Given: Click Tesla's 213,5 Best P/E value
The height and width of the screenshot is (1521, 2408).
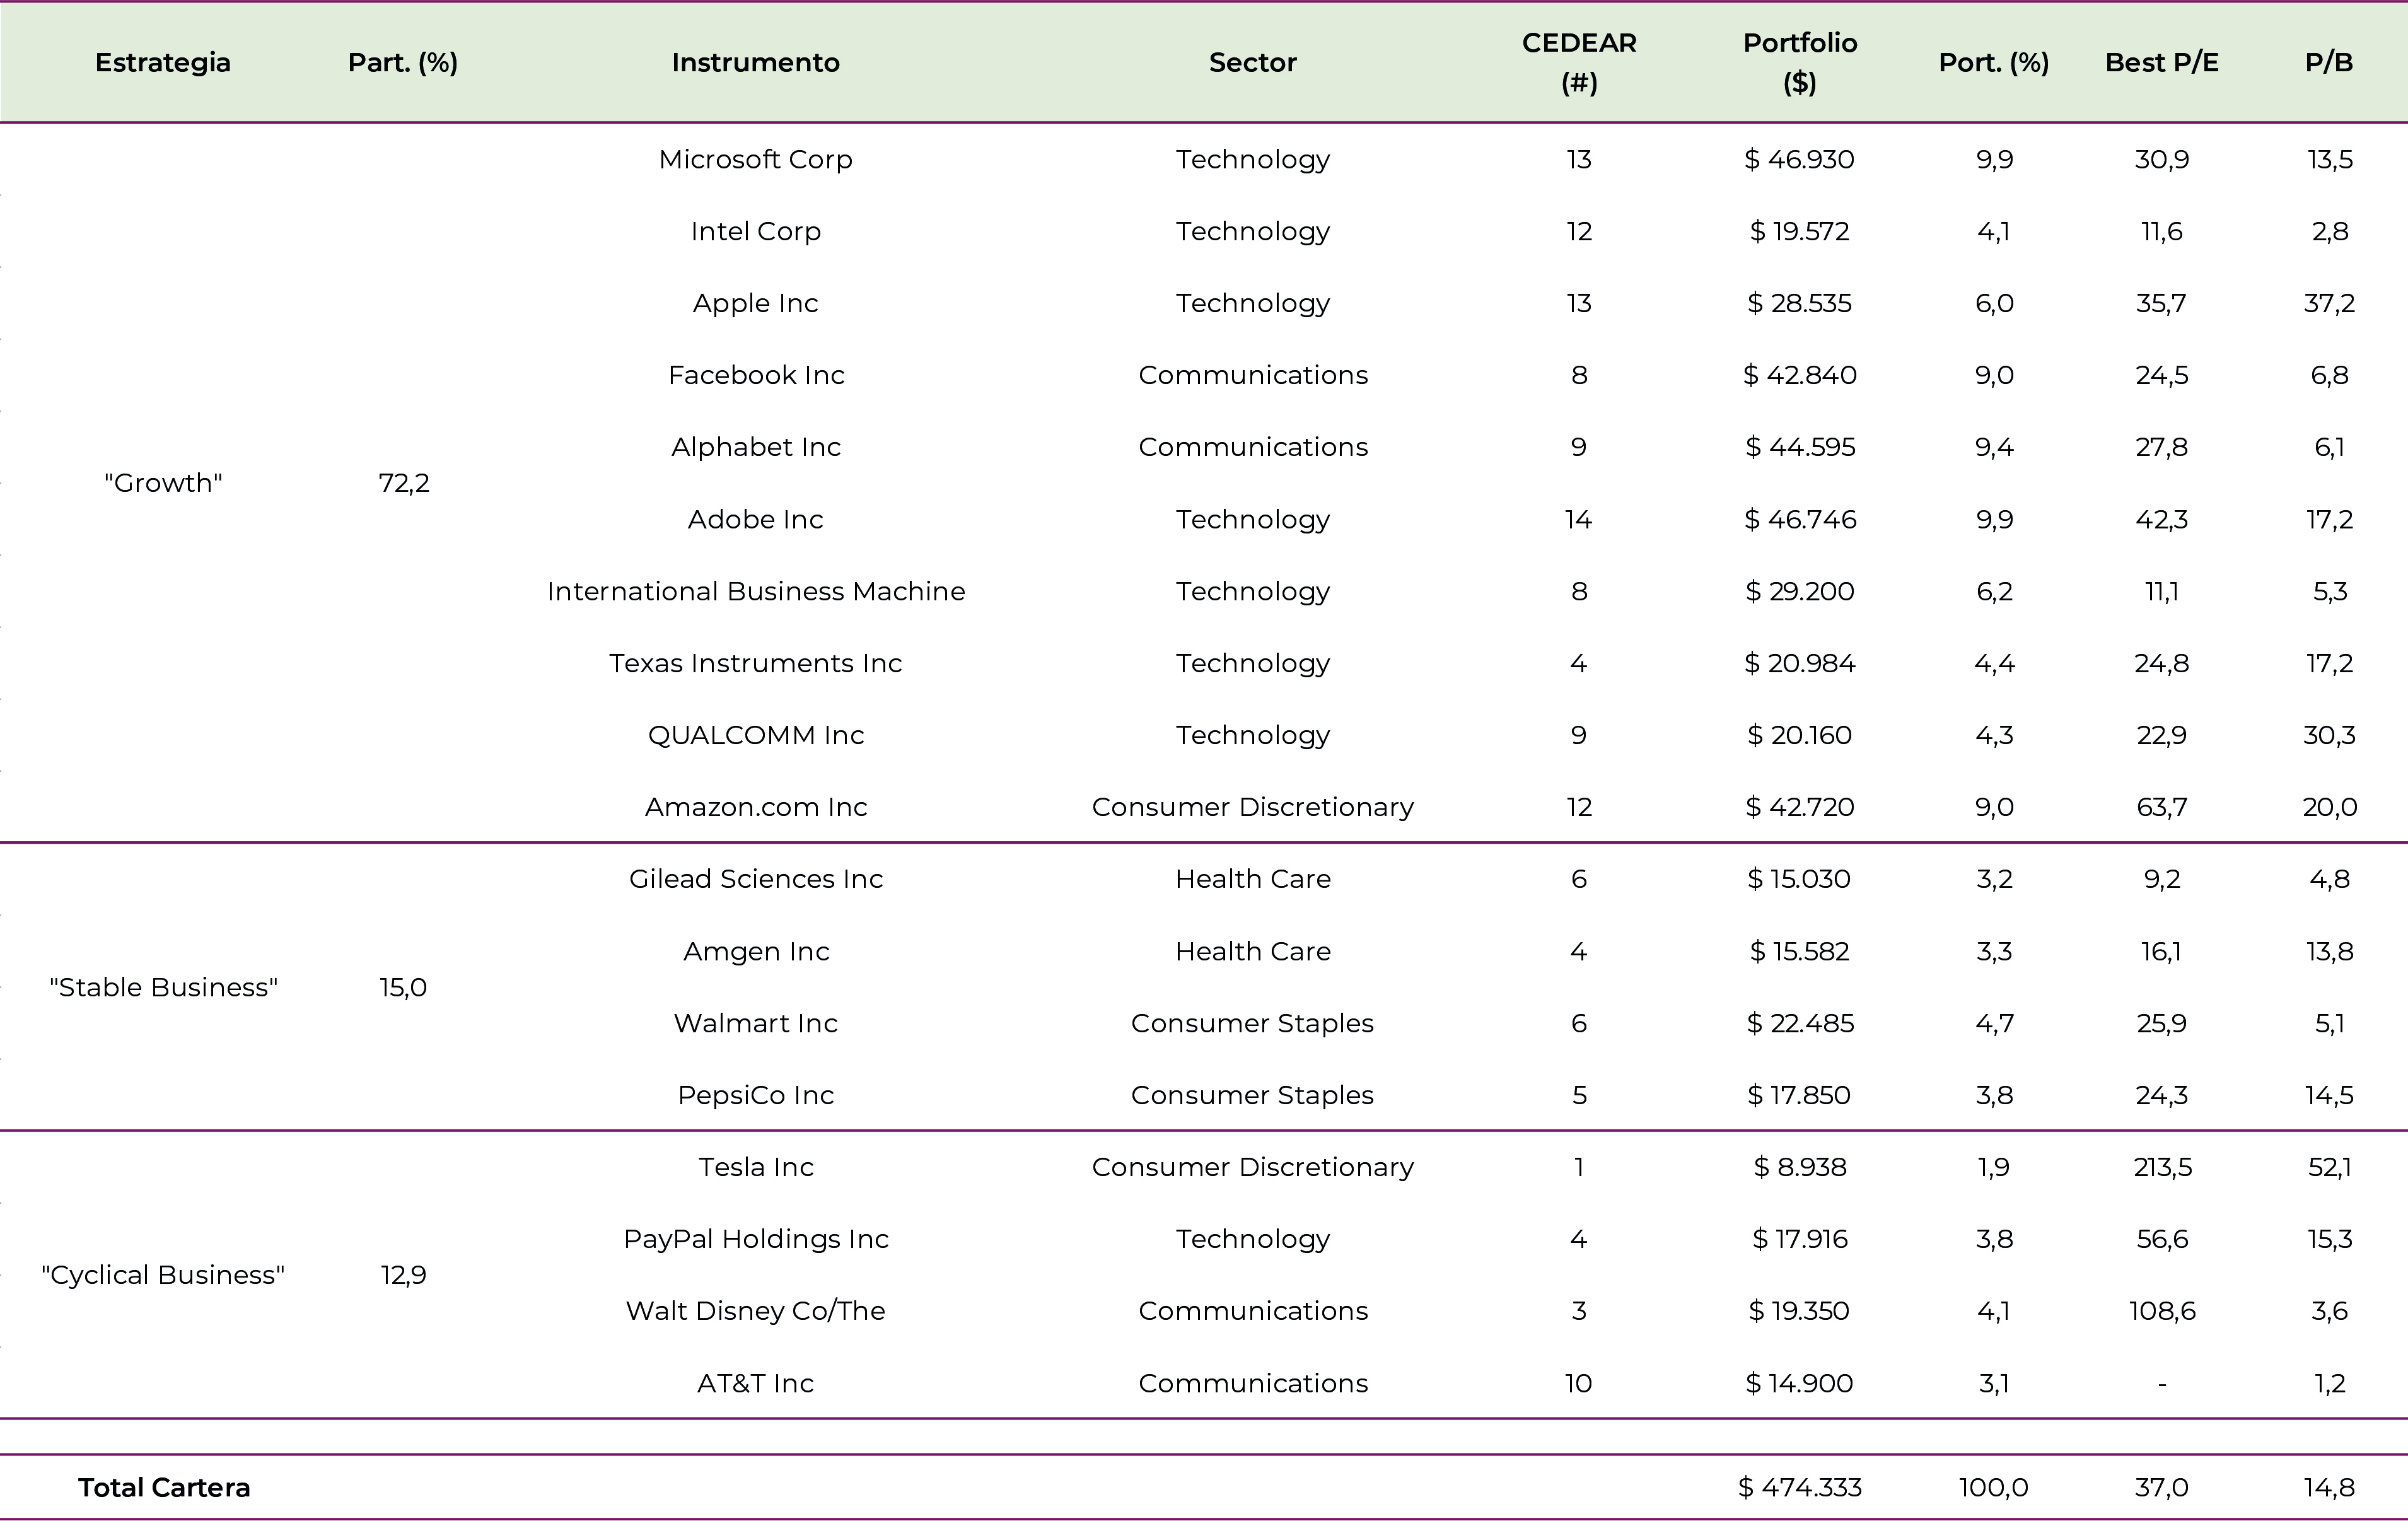Looking at the screenshot, I should coord(2161,1167).
